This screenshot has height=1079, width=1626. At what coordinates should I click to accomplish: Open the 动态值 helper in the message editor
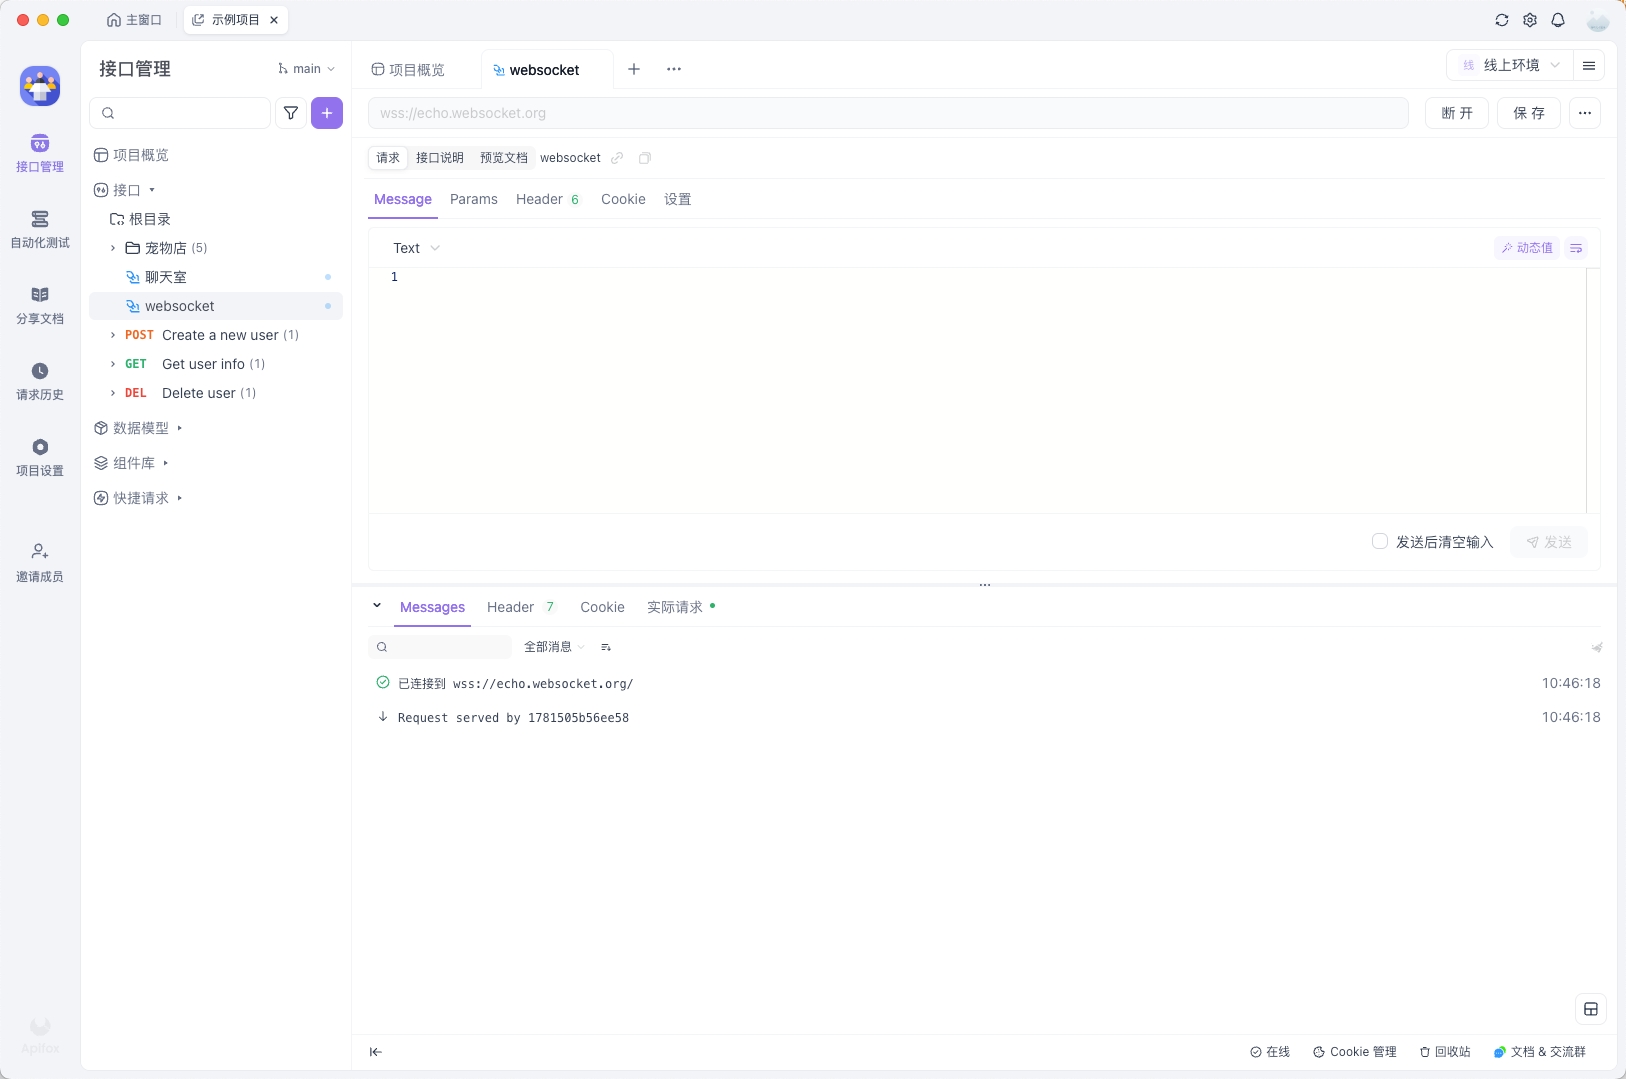click(x=1528, y=248)
